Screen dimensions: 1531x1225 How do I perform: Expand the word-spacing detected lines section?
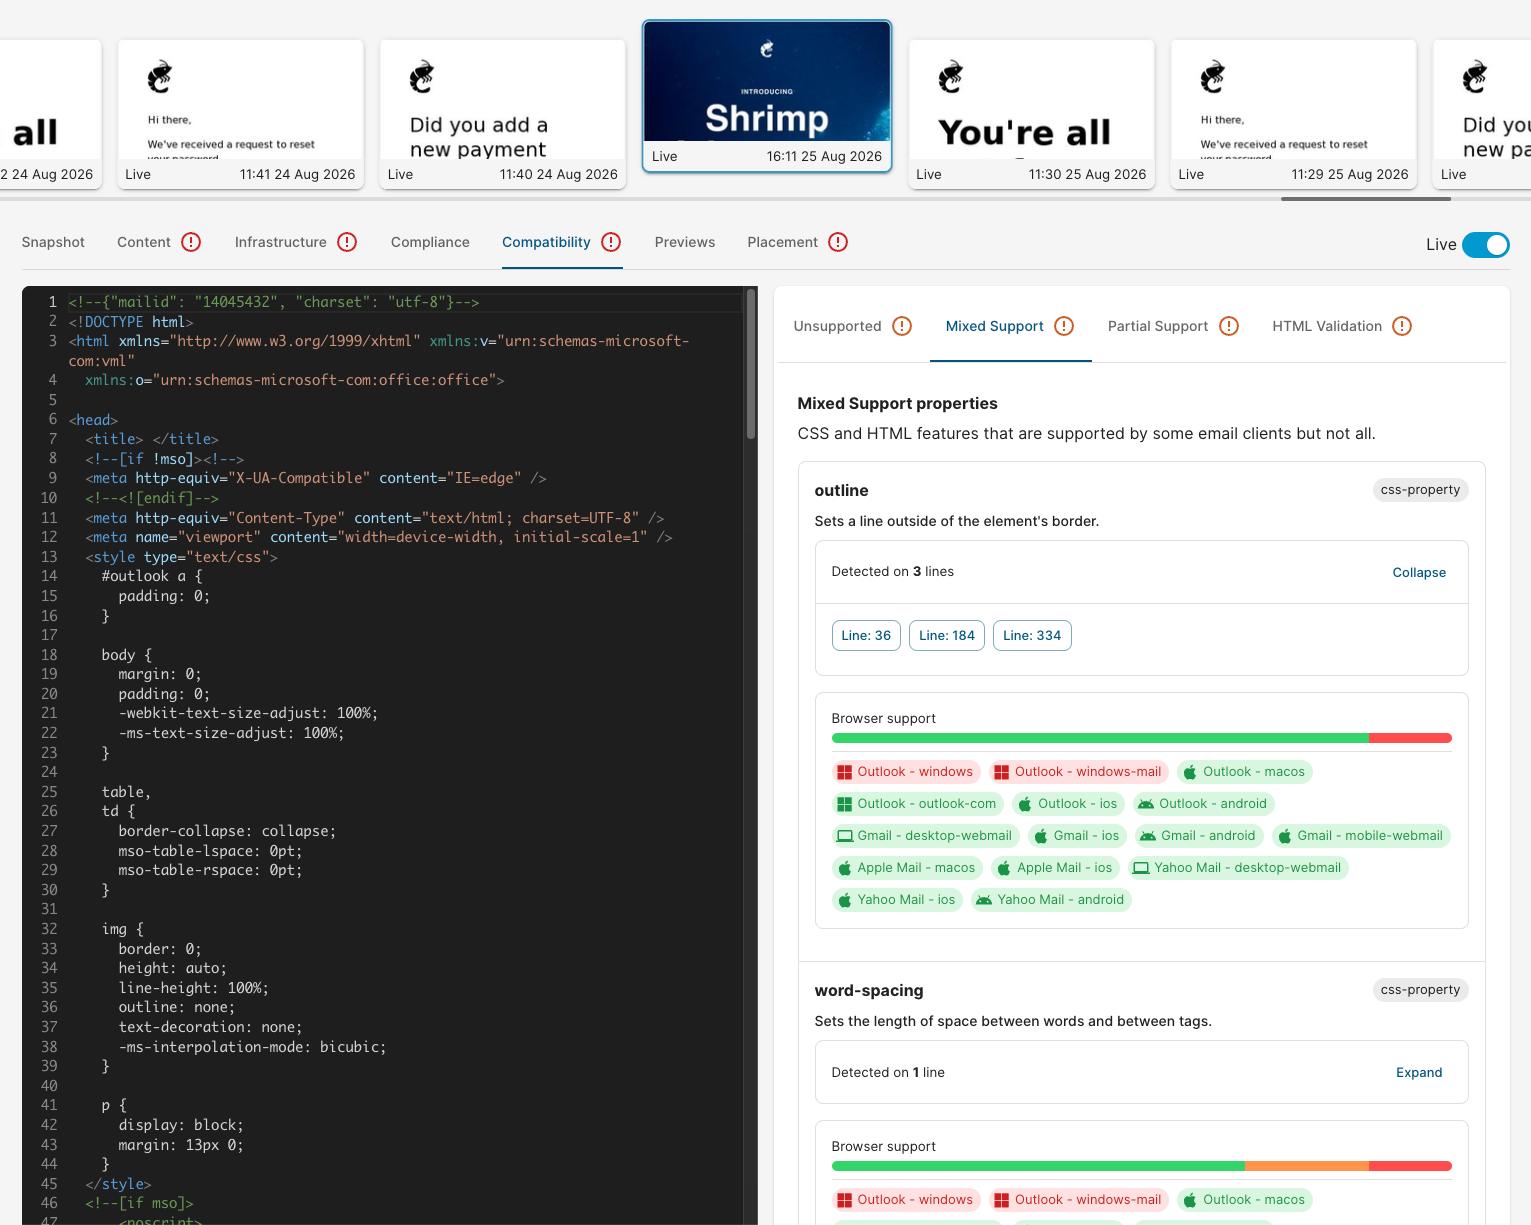click(1419, 1072)
